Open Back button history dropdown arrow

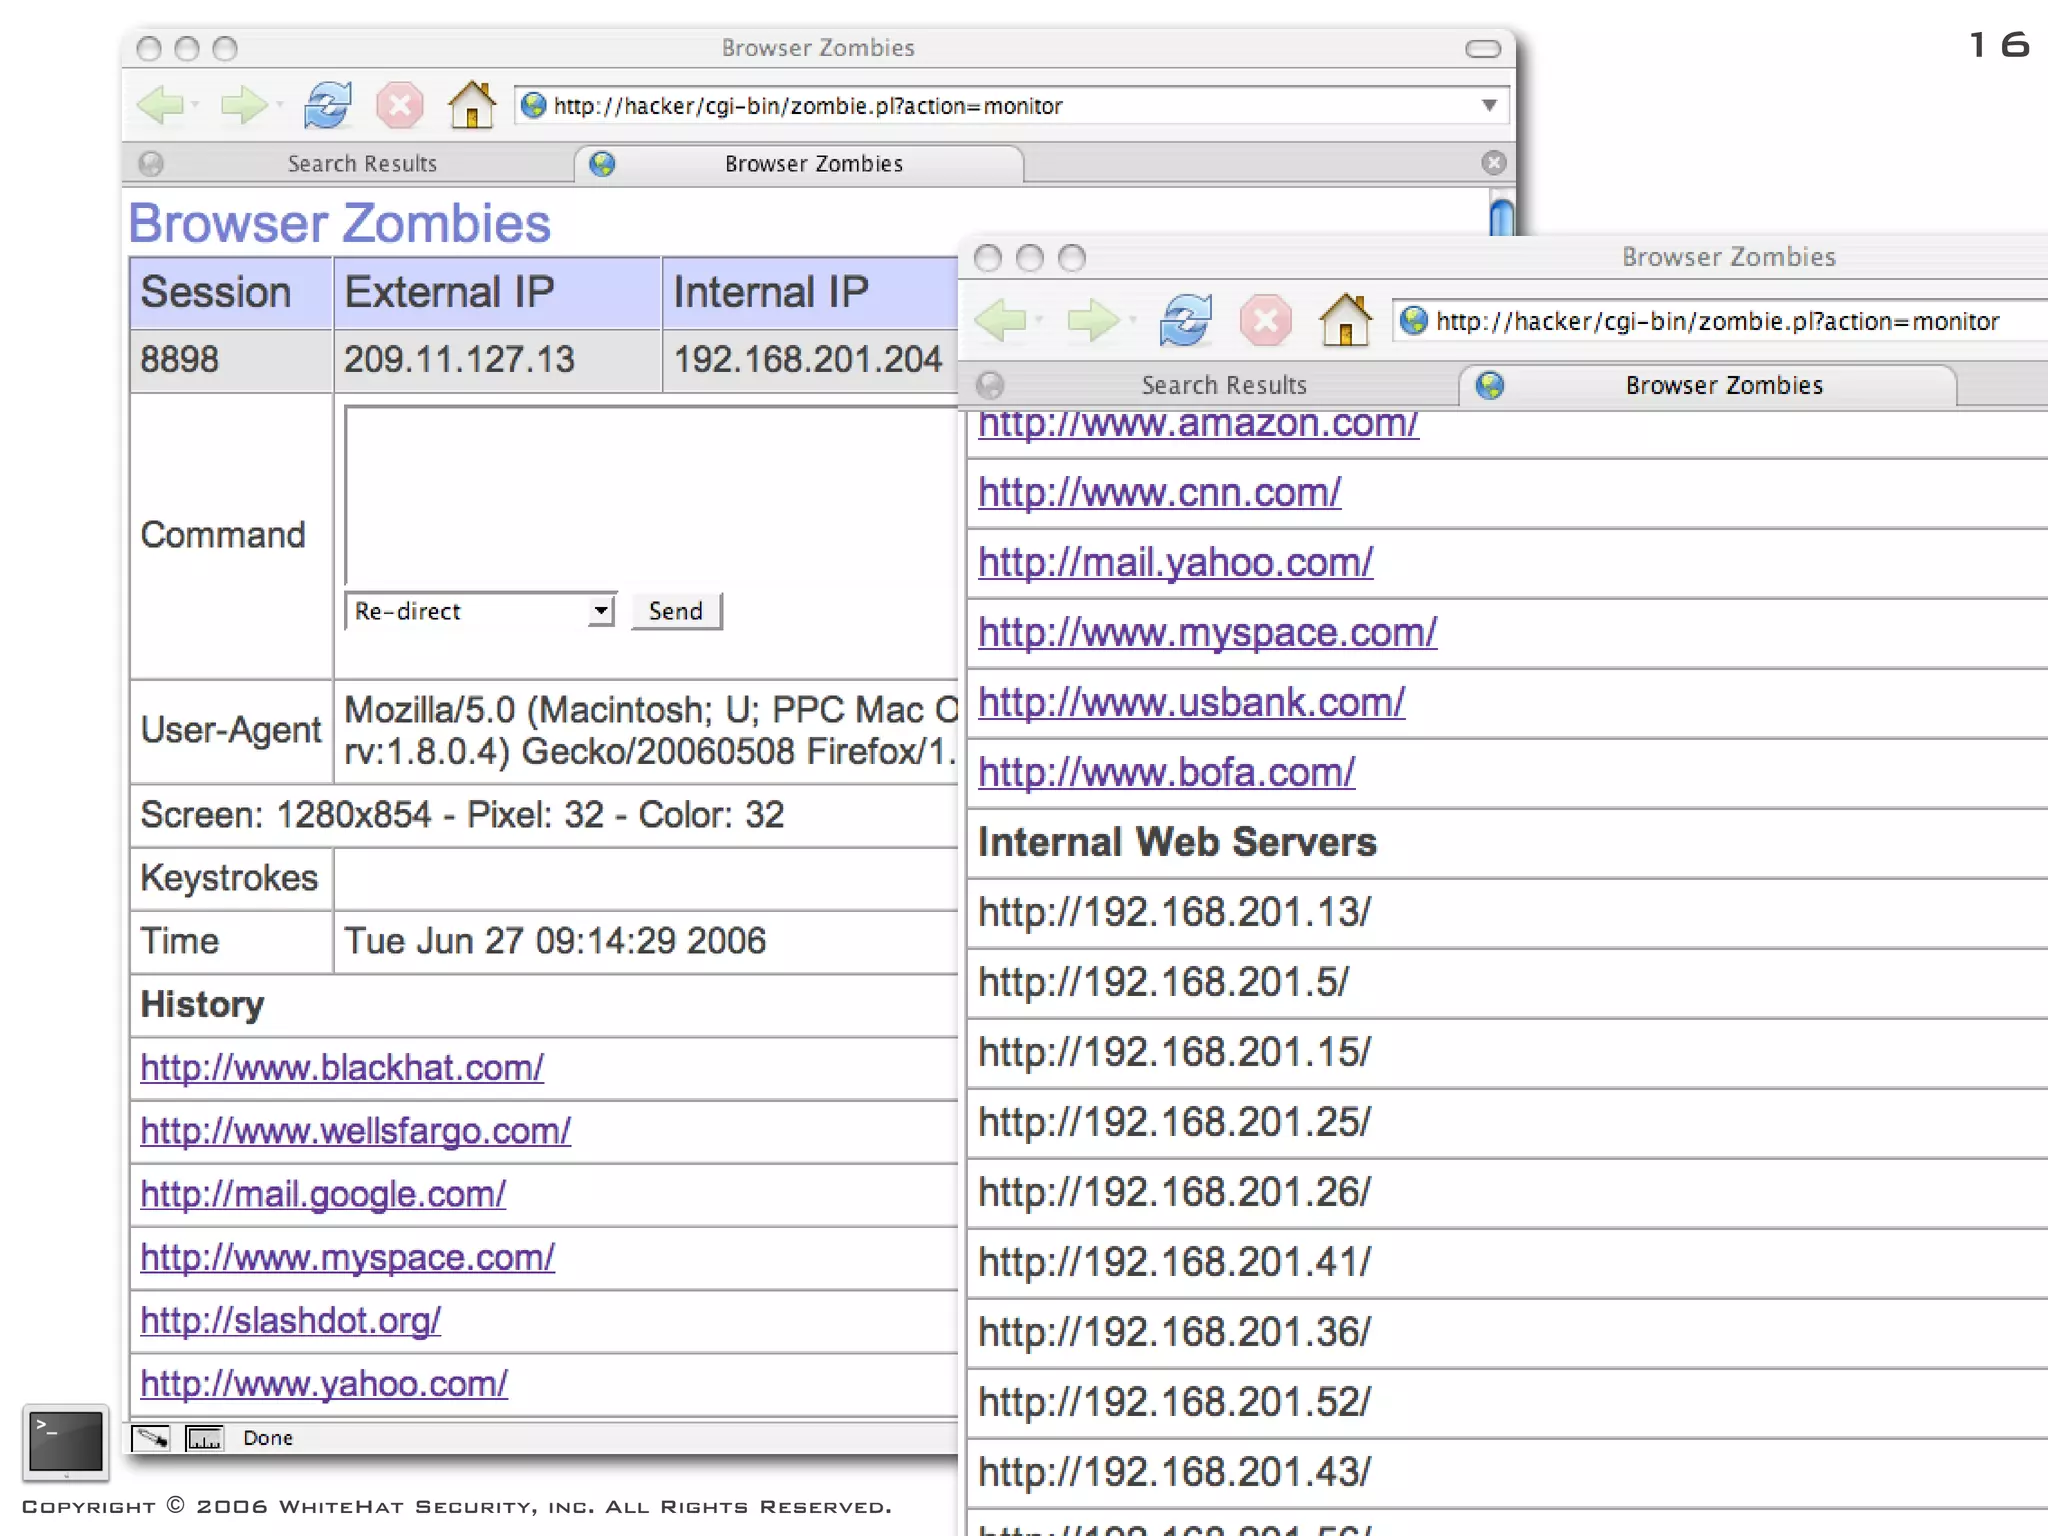[x=196, y=105]
